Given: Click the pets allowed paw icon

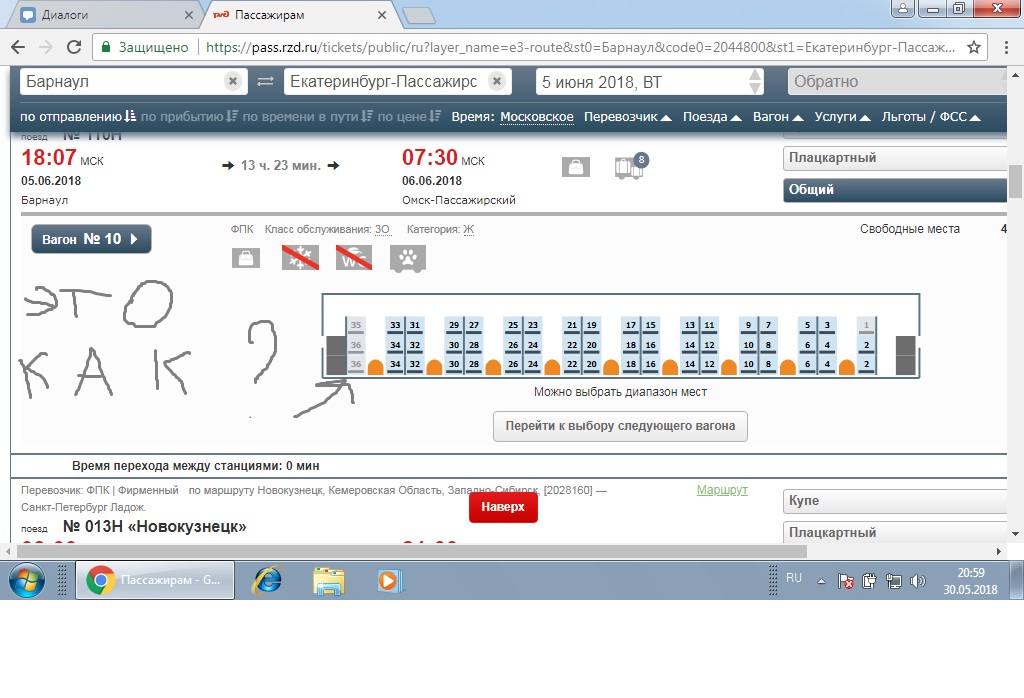Looking at the screenshot, I should (407, 258).
